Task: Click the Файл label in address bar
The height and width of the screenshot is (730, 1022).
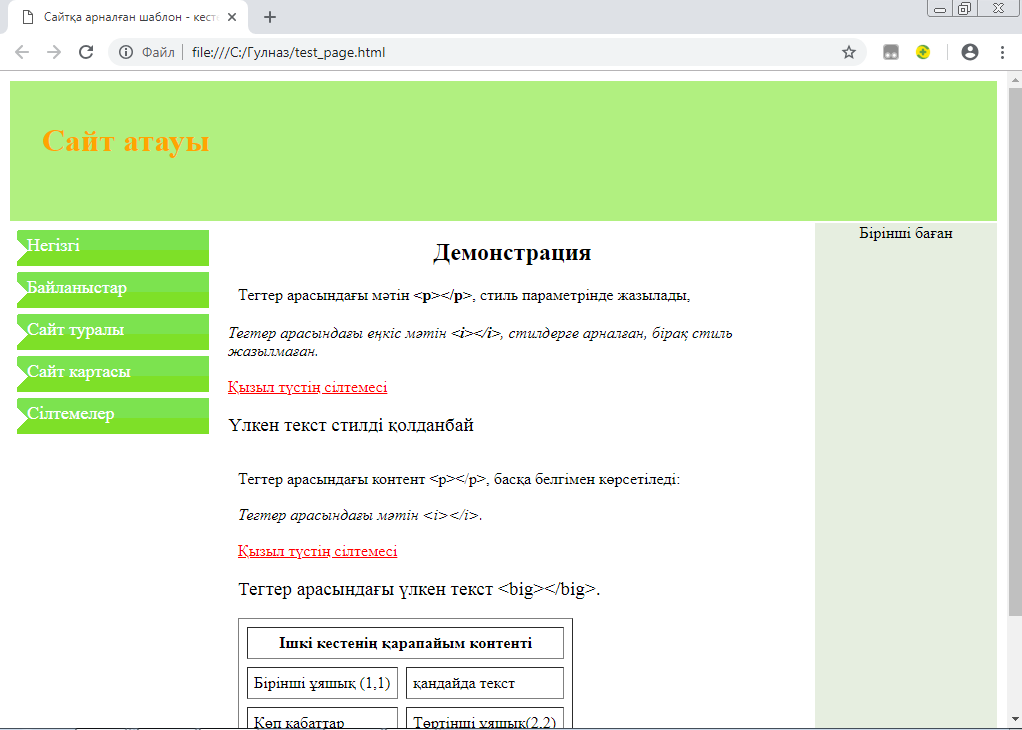Action: [x=158, y=52]
